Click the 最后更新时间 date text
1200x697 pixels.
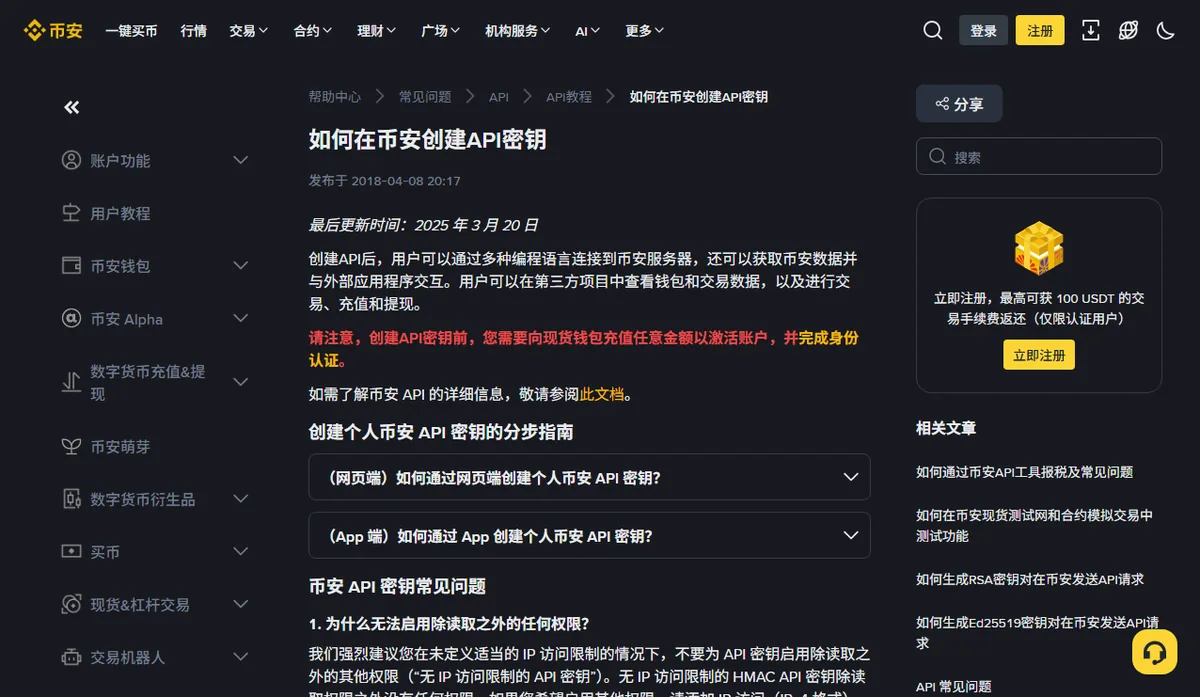[424, 225]
